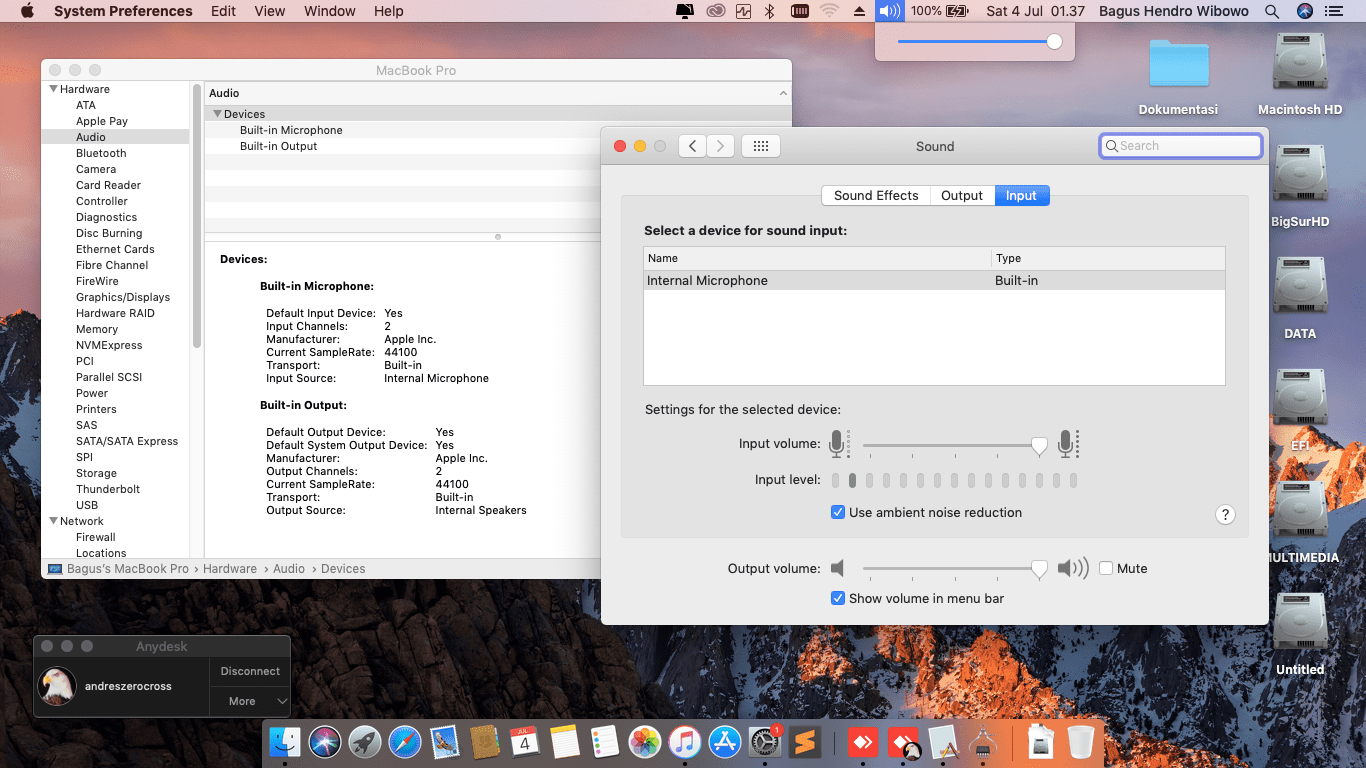Switch to the Output tab
Viewport: 1366px width, 768px height.
pos(962,195)
